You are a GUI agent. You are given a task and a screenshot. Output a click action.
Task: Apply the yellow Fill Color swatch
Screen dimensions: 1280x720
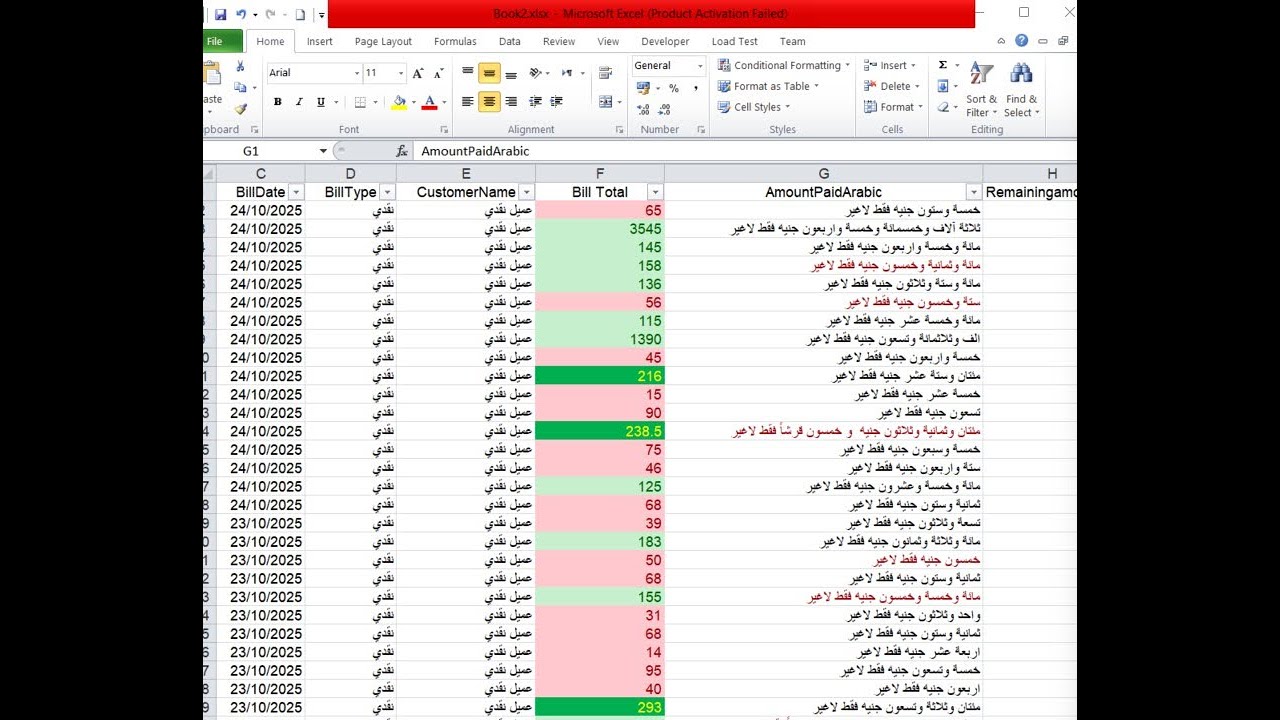[x=399, y=102]
